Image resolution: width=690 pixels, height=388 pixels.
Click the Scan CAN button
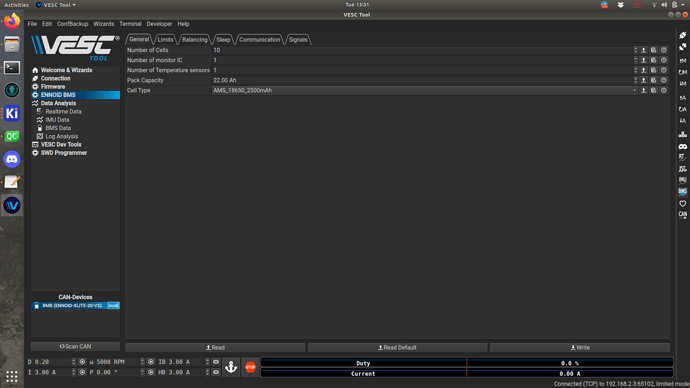point(75,347)
